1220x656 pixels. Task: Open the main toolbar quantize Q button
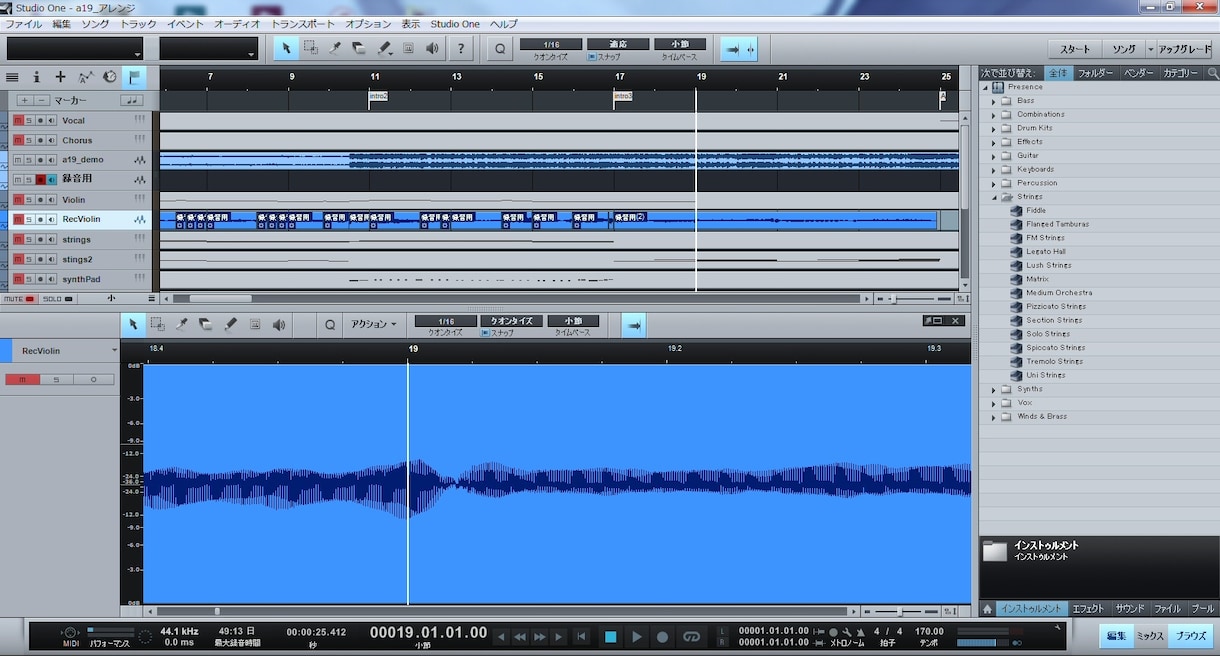[500, 48]
